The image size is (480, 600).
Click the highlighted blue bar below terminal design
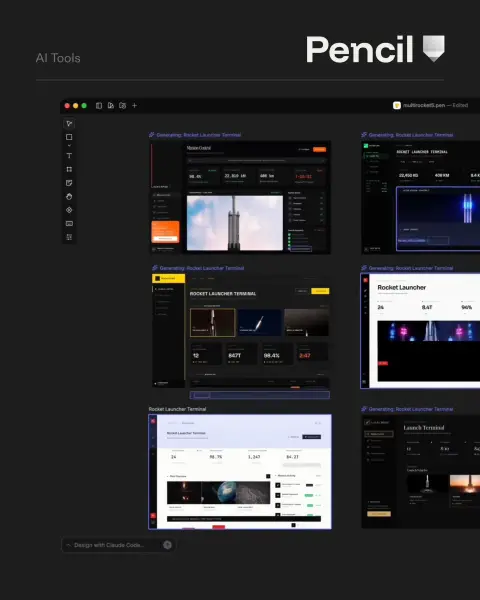[260, 395]
